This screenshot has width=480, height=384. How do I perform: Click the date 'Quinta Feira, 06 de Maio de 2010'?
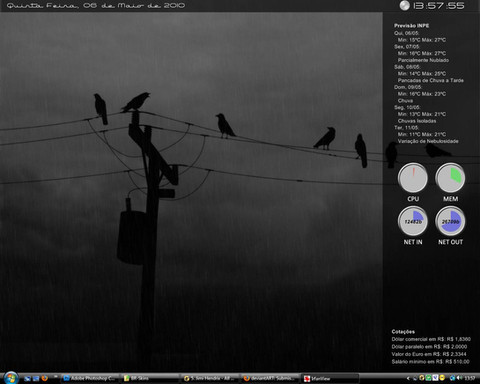(x=96, y=6)
